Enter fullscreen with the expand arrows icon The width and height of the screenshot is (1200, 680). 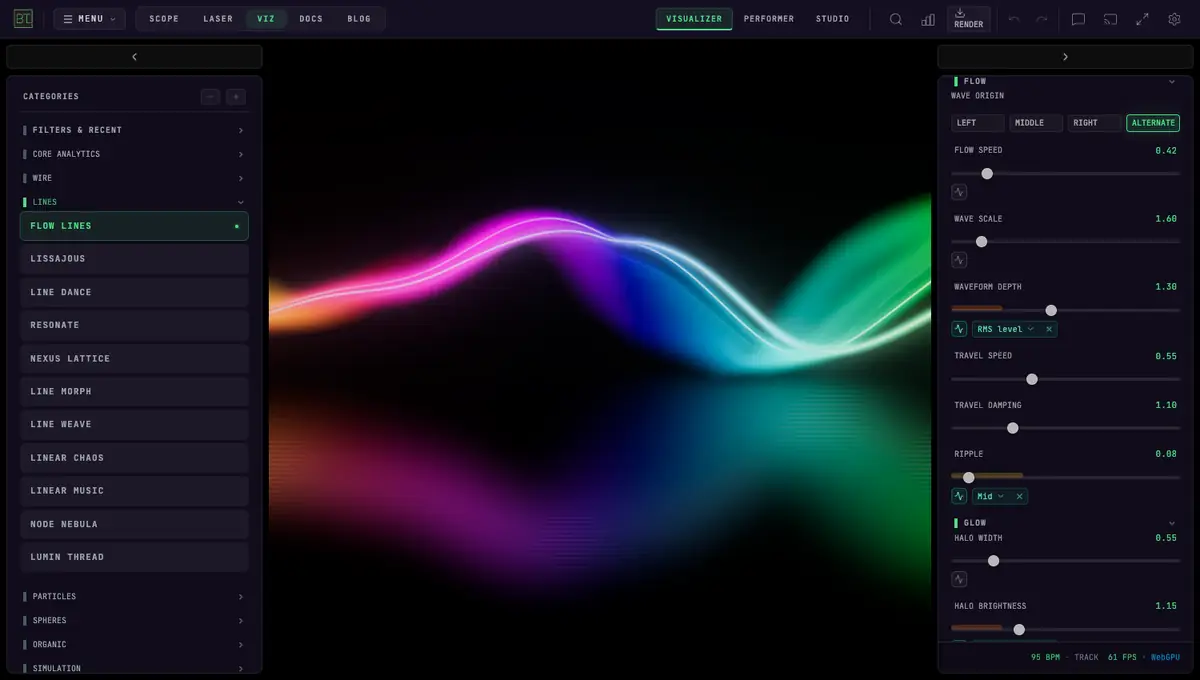[1142, 19]
